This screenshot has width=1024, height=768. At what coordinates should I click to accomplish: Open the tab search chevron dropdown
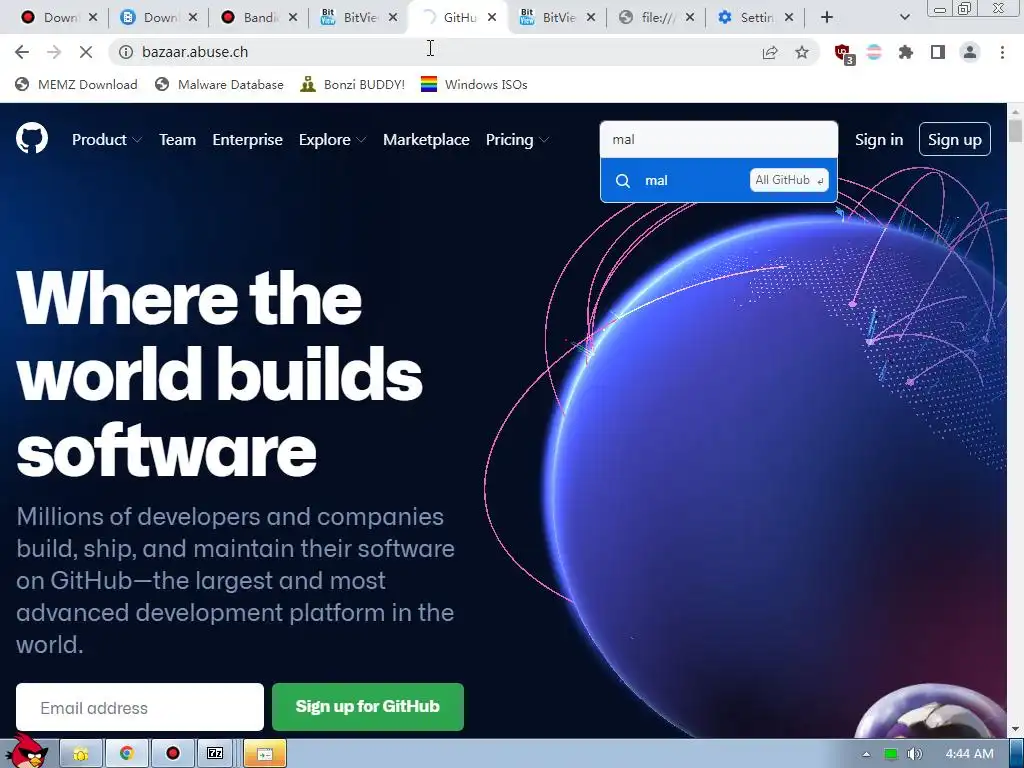click(x=904, y=18)
